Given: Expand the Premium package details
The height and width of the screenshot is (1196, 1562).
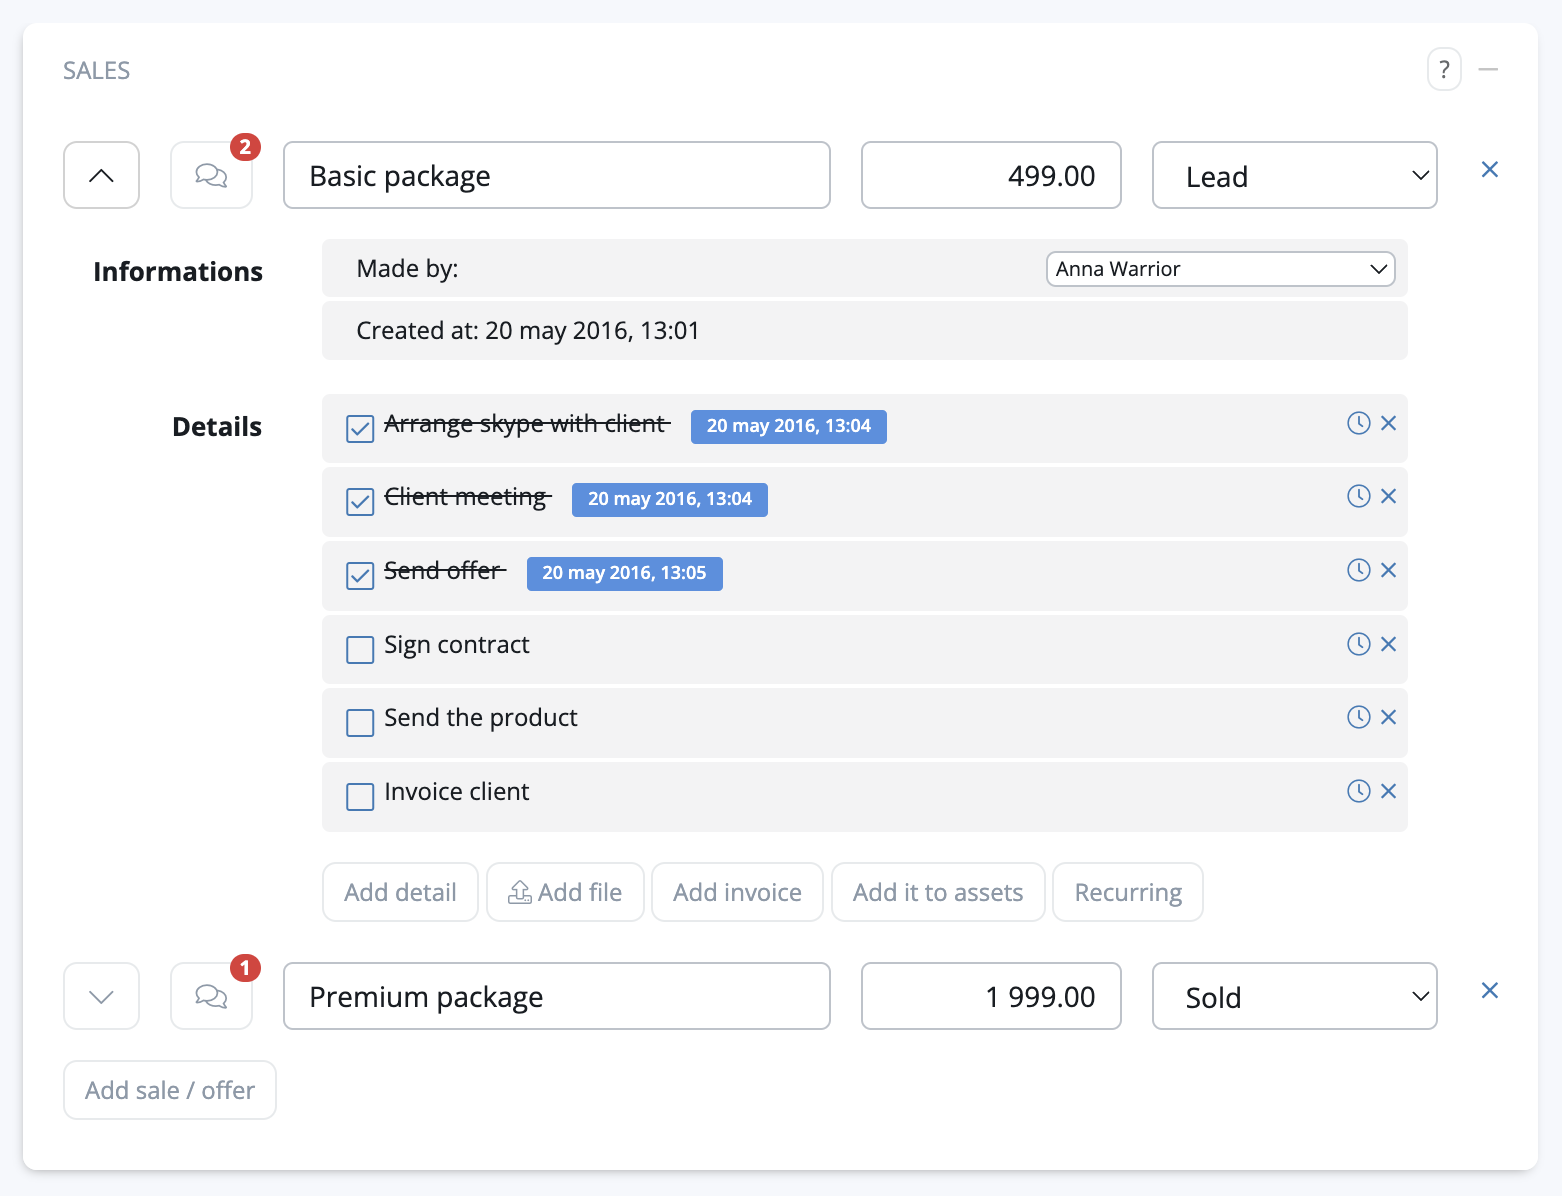Looking at the screenshot, I should click(101, 996).
